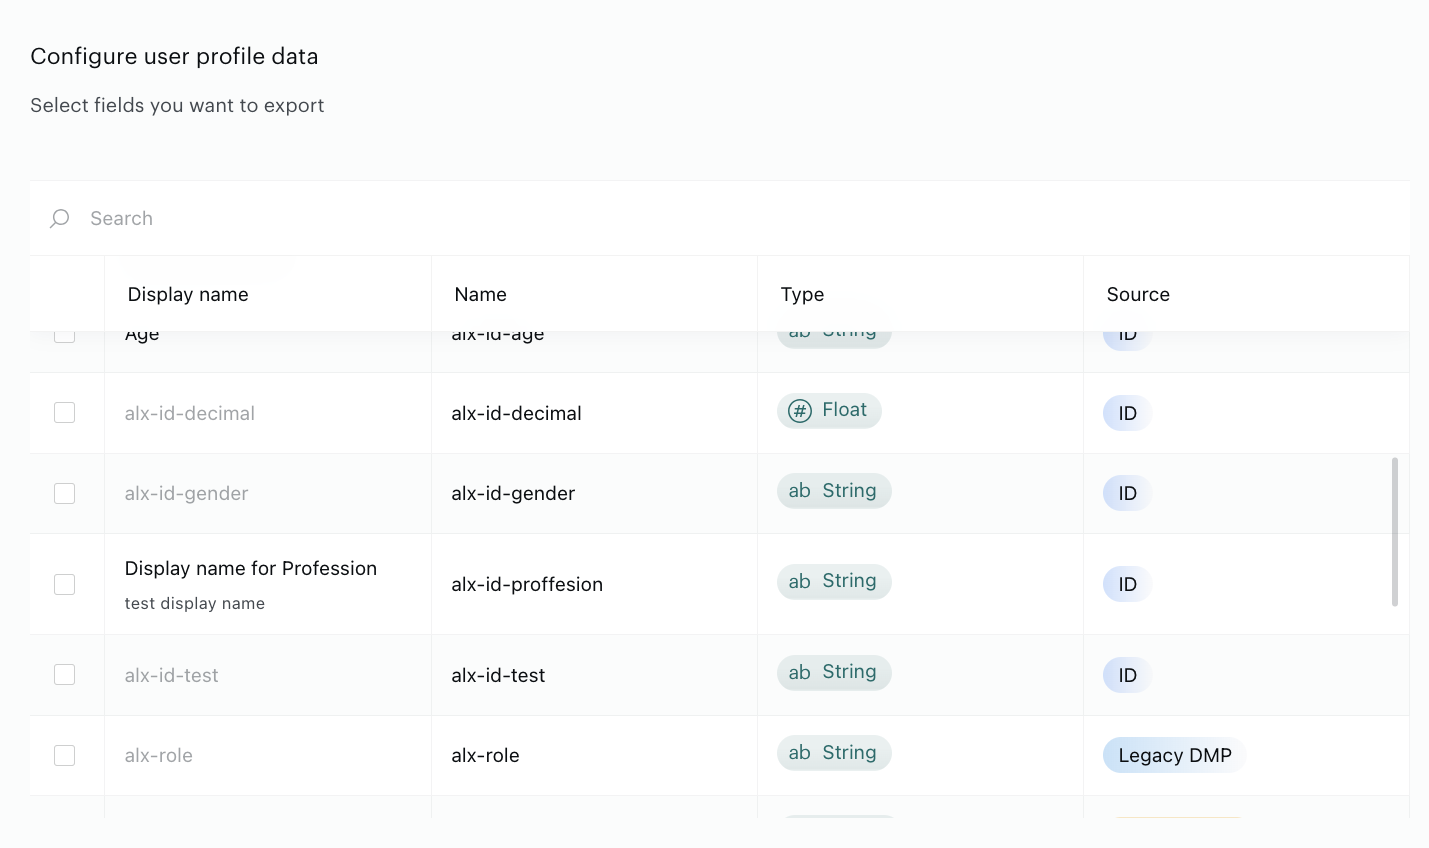The height and width of the screenshot is (848, 1429).
Task: Click String badge in alx-id-test row
Action: tap(834, 672)
